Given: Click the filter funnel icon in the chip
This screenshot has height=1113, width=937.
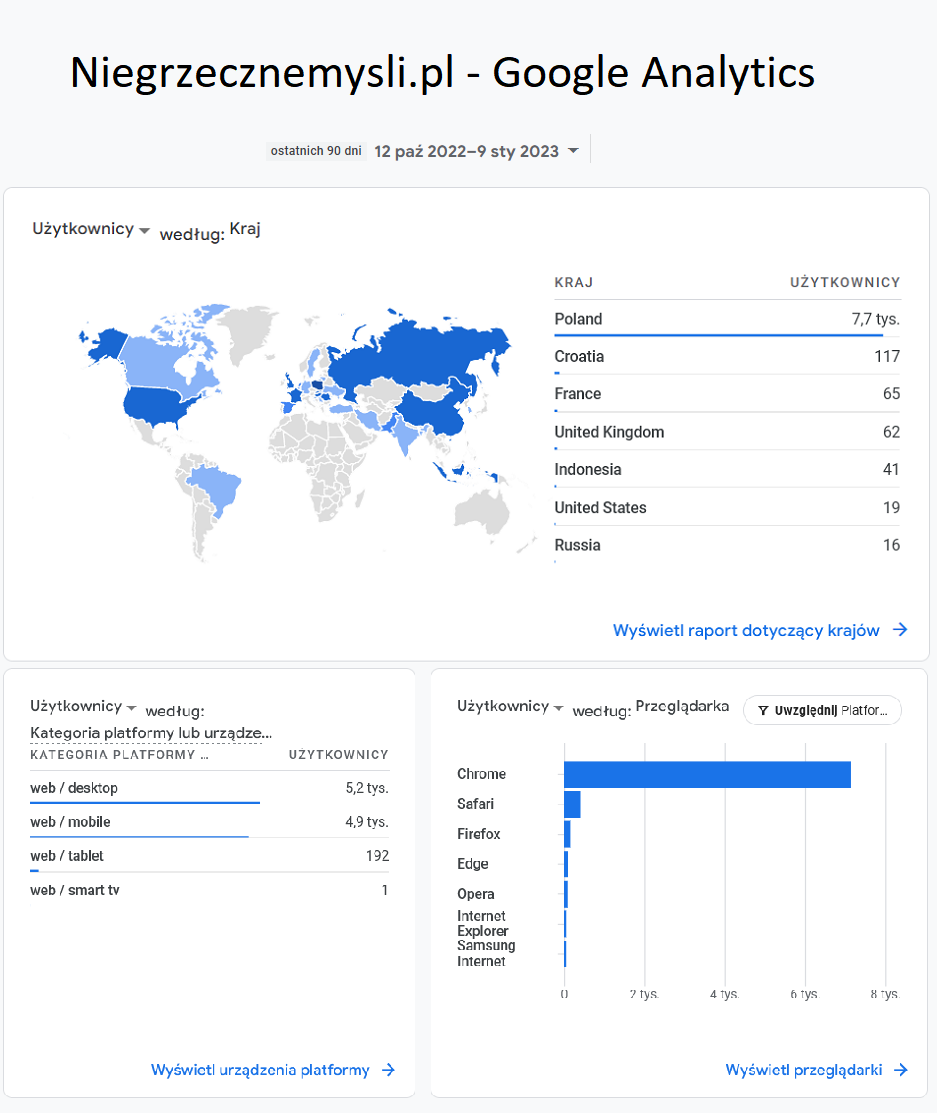Looking at the screenshot, I should pyautogui.click(x=763, y=711).
